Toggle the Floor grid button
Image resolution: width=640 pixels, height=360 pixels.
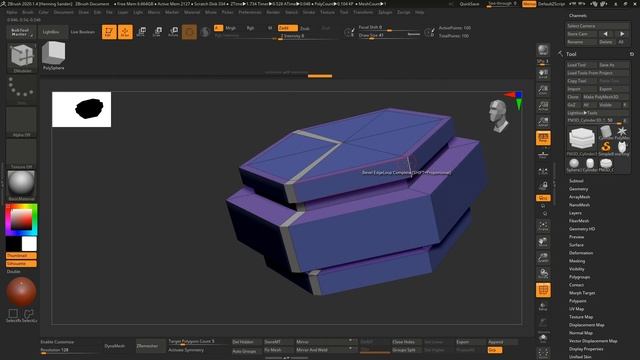tap(543, 154)
